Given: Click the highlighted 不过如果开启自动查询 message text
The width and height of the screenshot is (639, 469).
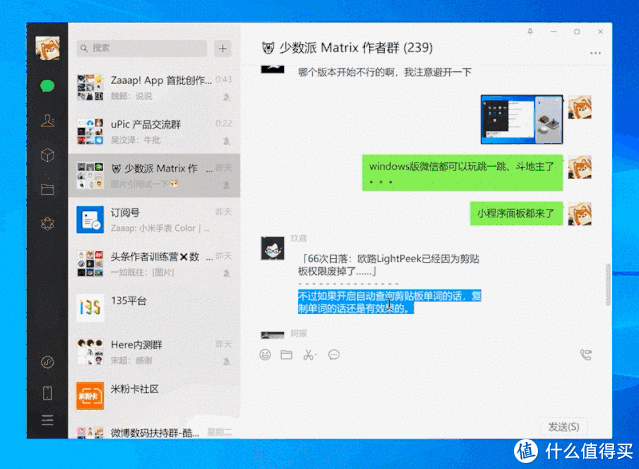Looking at the screenshot, I should pos(389,302).
